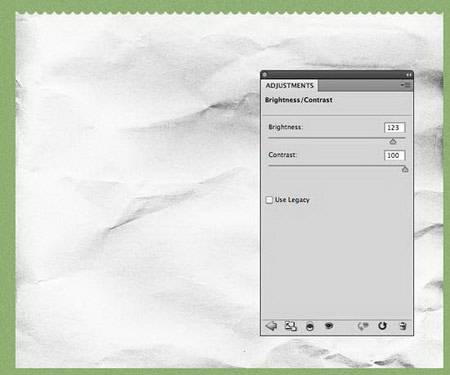
Task: Open the Adjustments panel menu
Action: click(406, 85)
